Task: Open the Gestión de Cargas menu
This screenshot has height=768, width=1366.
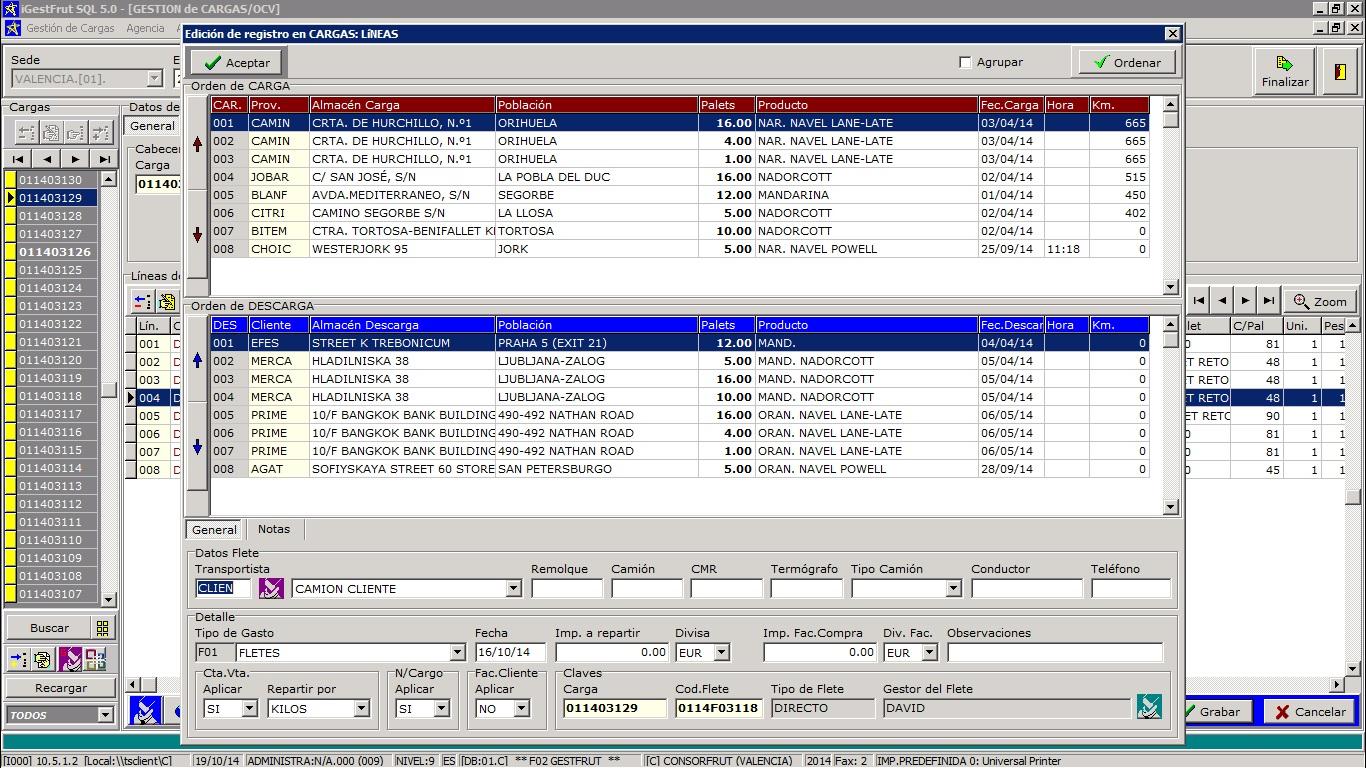Action: click(x=70, y=28)
